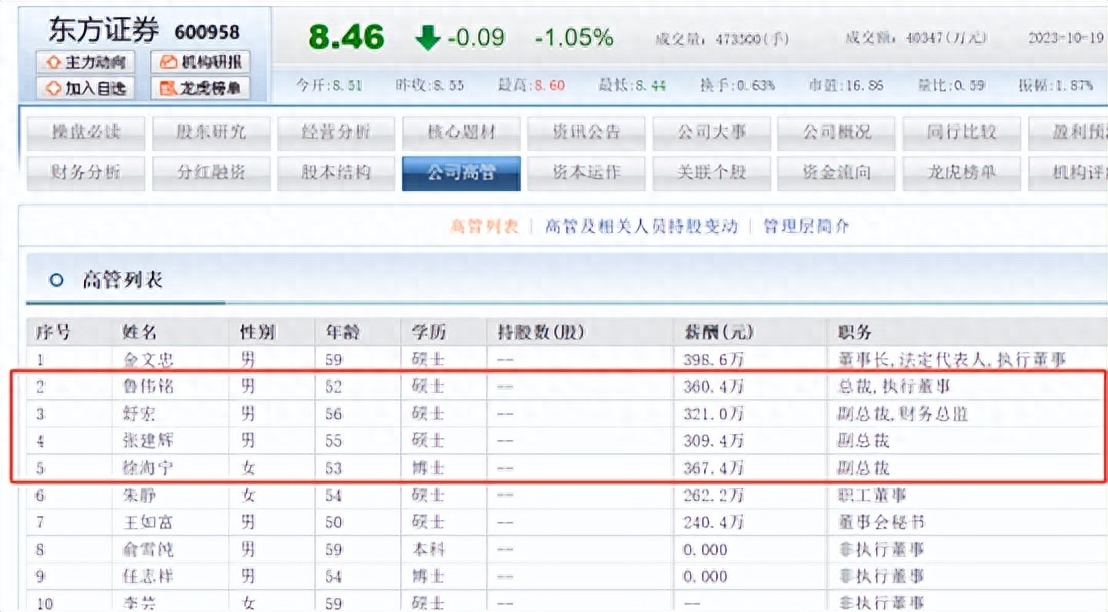The width and height of the screenshot is (1108, 612).
Task: Select name 朱静 in row 6
Action: [x=138, y=495]
